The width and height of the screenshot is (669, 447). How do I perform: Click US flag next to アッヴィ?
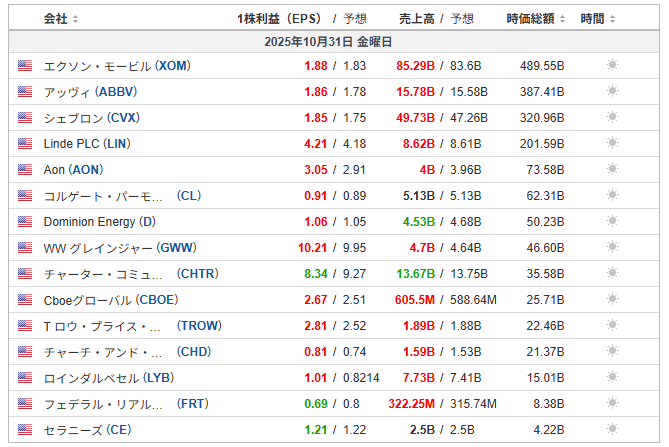coord(25,91)
